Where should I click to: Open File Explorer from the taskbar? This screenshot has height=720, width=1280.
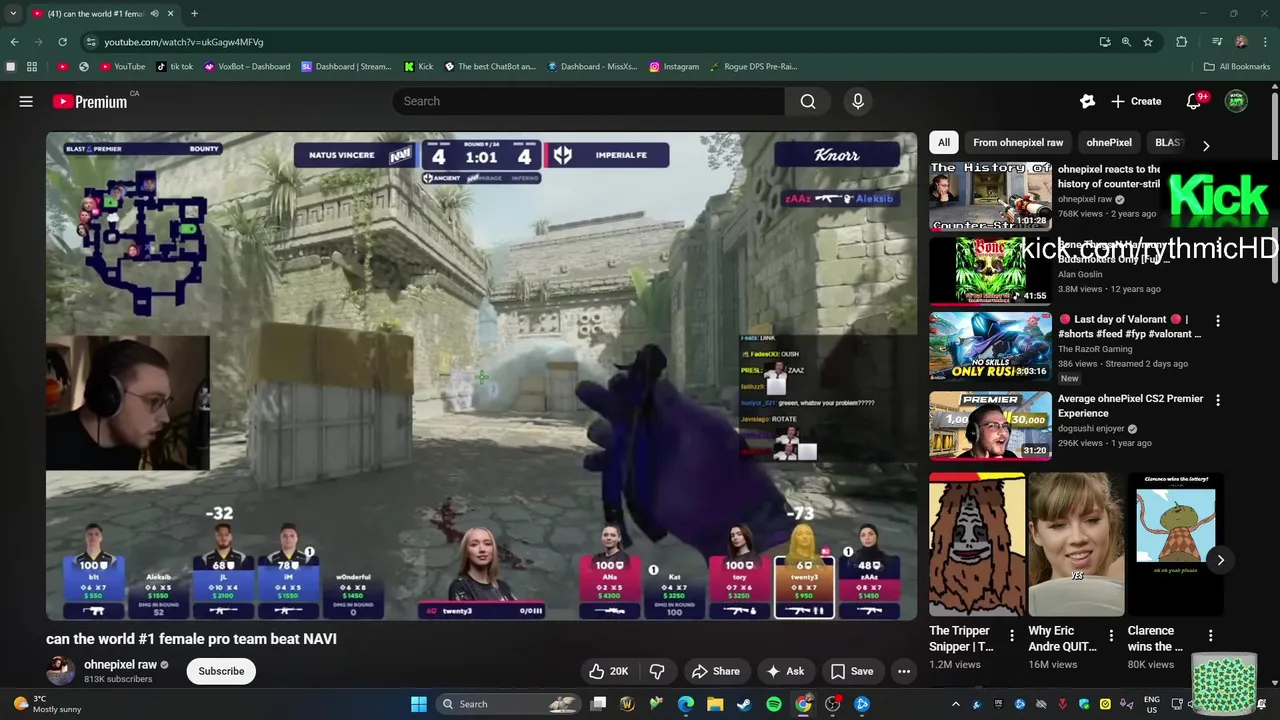pyautogui.click(x=715, y=704)
